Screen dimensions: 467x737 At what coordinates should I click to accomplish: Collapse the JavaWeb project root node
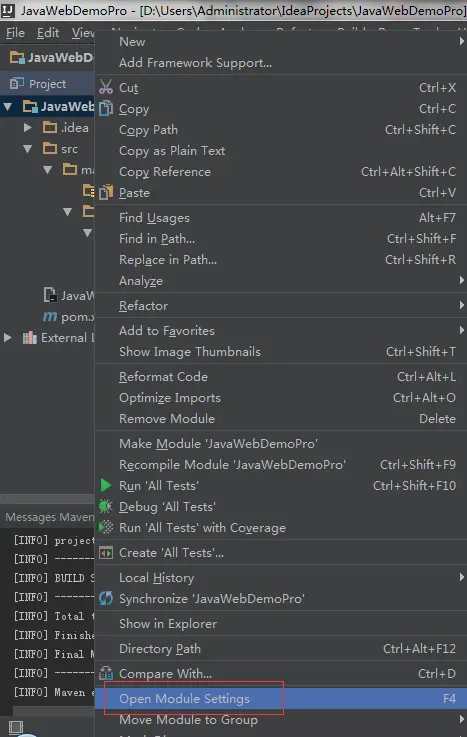click(x=8, y=107)
